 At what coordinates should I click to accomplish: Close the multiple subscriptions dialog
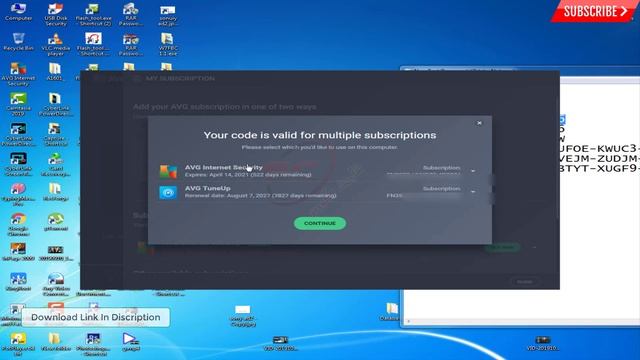click(x=479, y=123)
